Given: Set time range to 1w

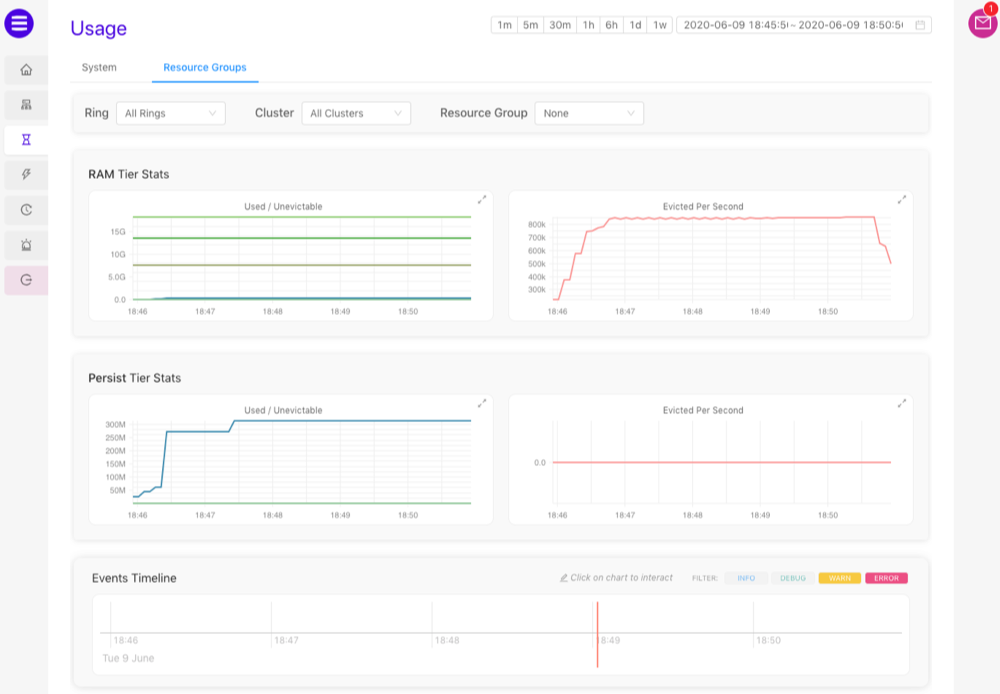Looking at the screenshot, I should 660,25.
